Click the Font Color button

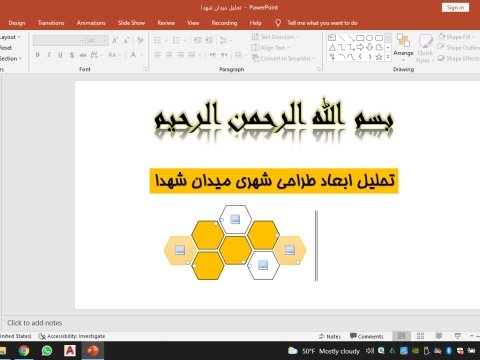point(133,55)
